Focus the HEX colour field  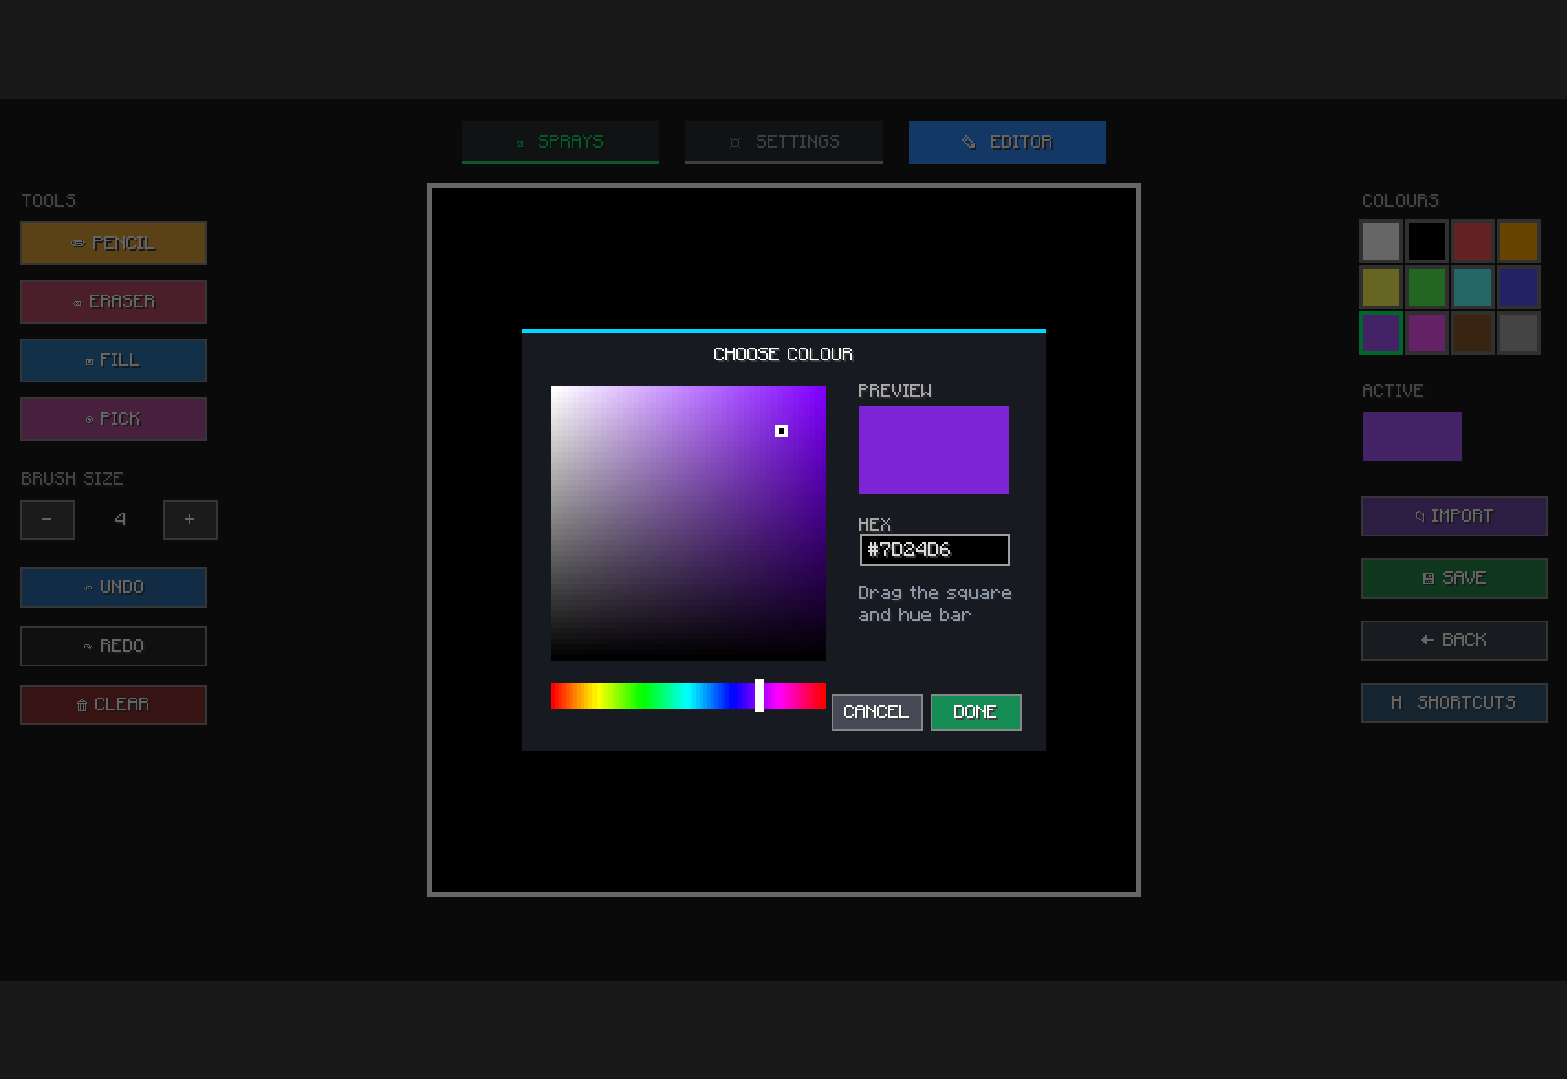coord(935,550)
